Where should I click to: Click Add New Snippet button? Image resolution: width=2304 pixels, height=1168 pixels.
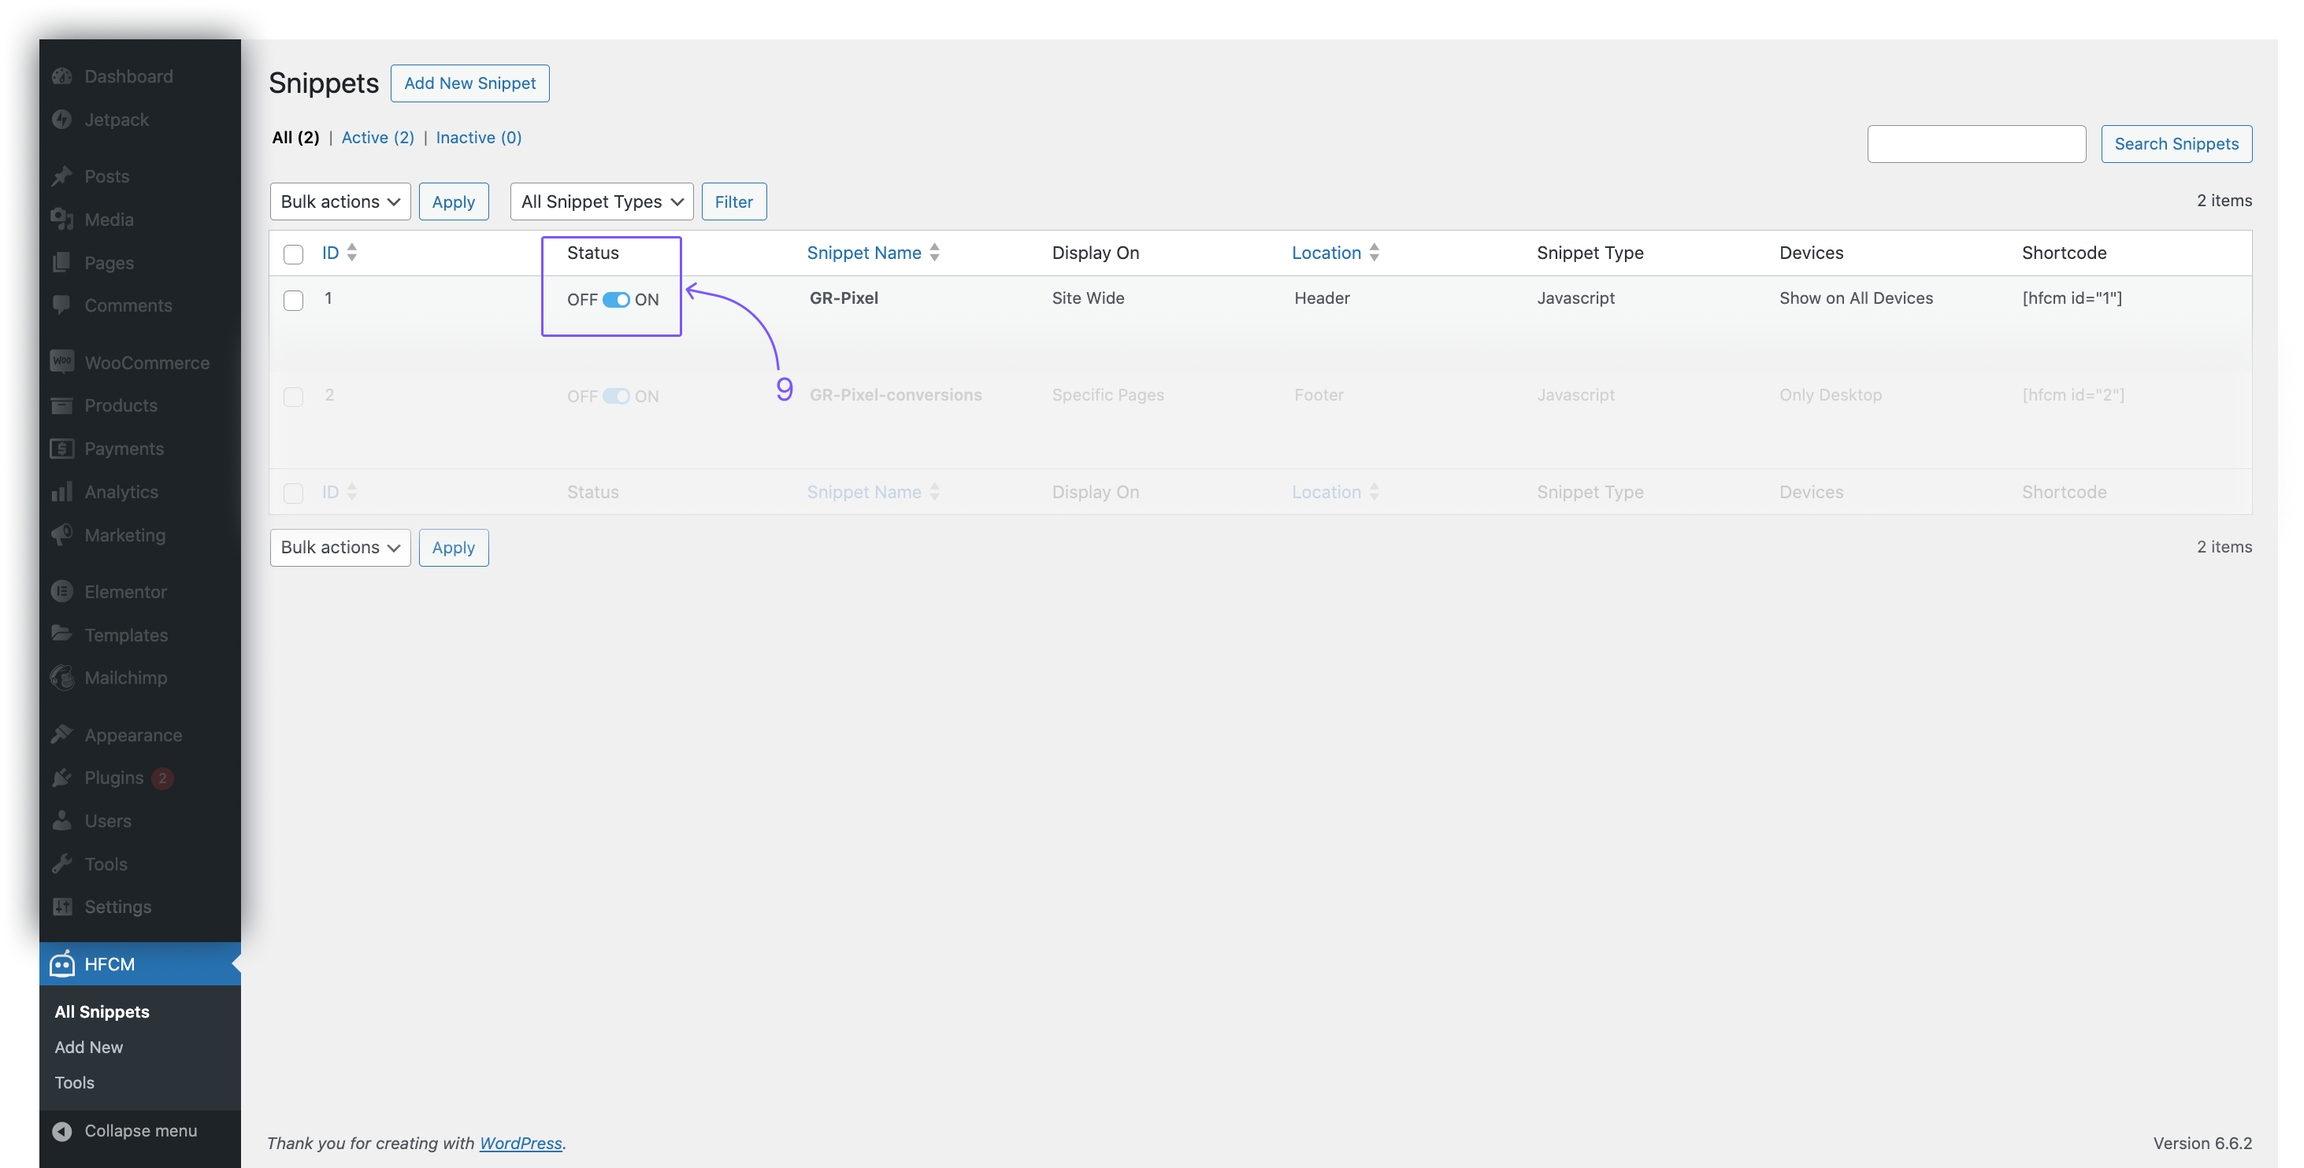(x=470, y=83)
